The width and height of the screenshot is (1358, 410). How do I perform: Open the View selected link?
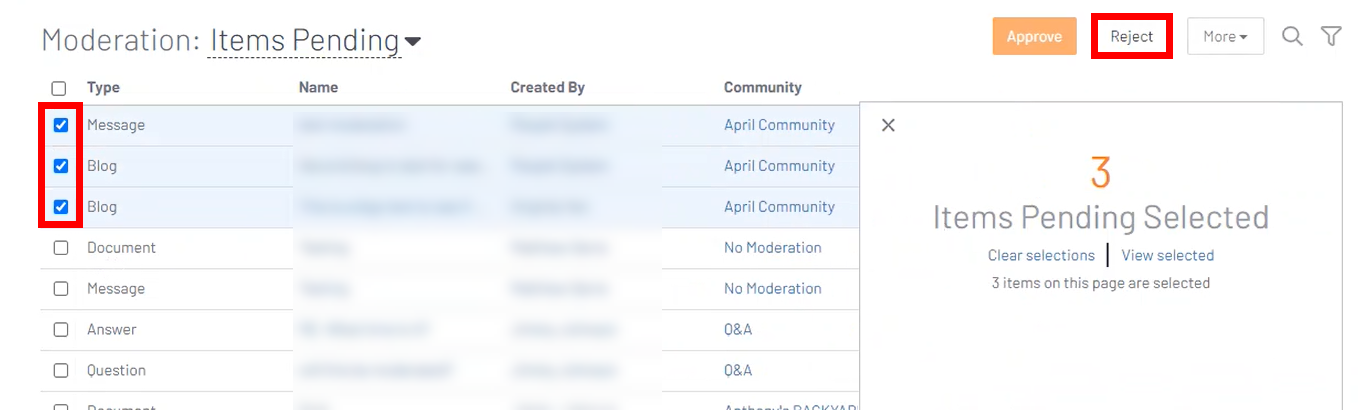pyautogui.click(x=1167, y=255)
